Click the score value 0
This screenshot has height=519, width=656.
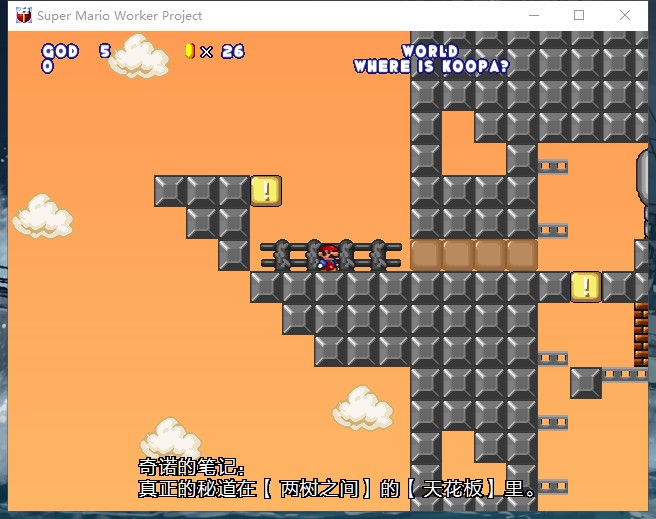(x=47, y=66)
